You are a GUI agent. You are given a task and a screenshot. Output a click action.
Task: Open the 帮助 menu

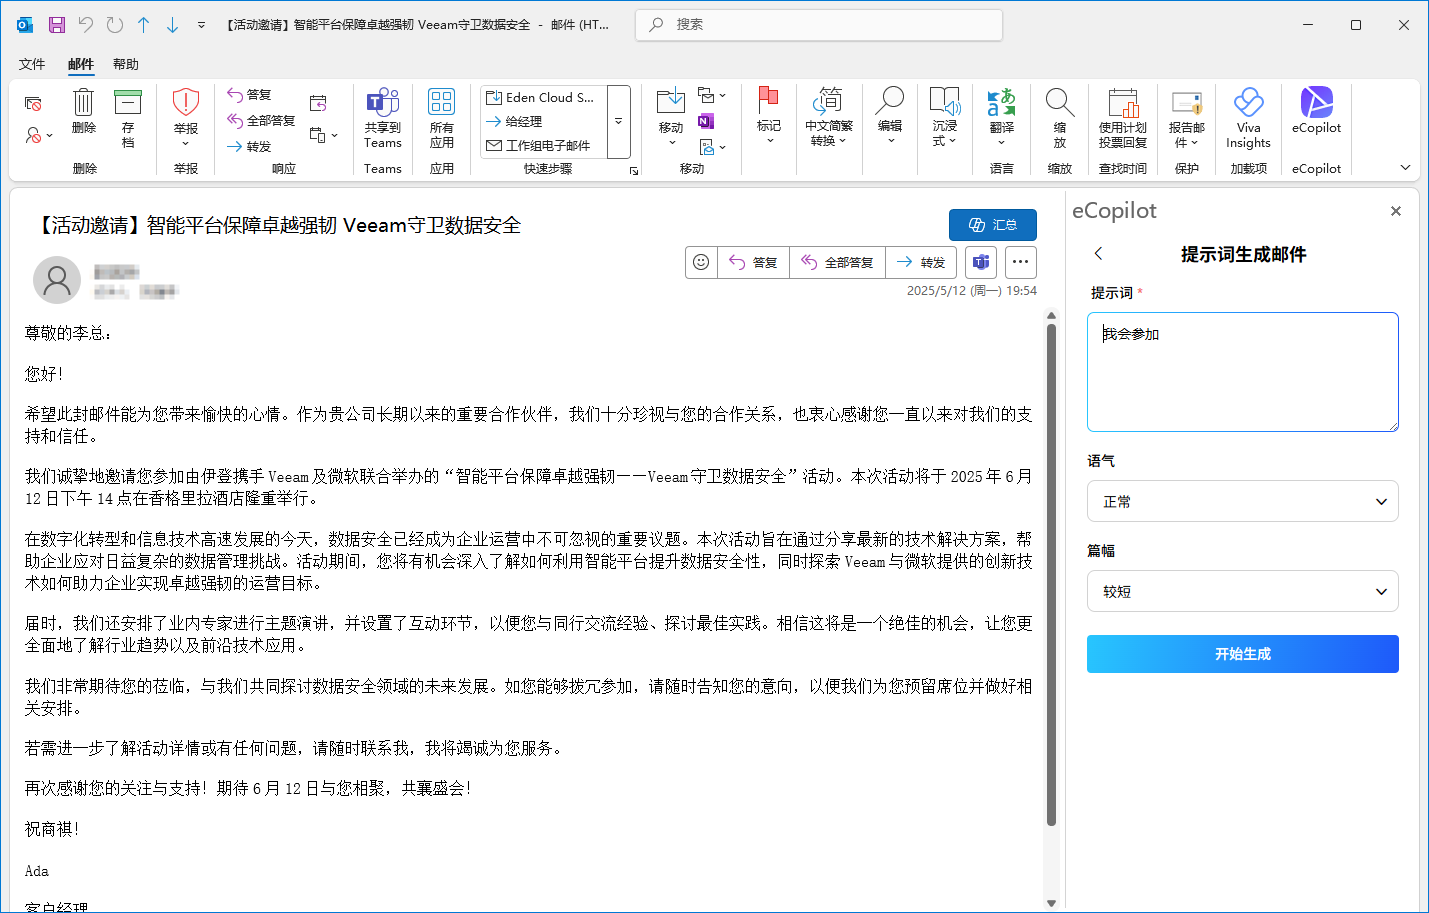[x=126, y=63]
